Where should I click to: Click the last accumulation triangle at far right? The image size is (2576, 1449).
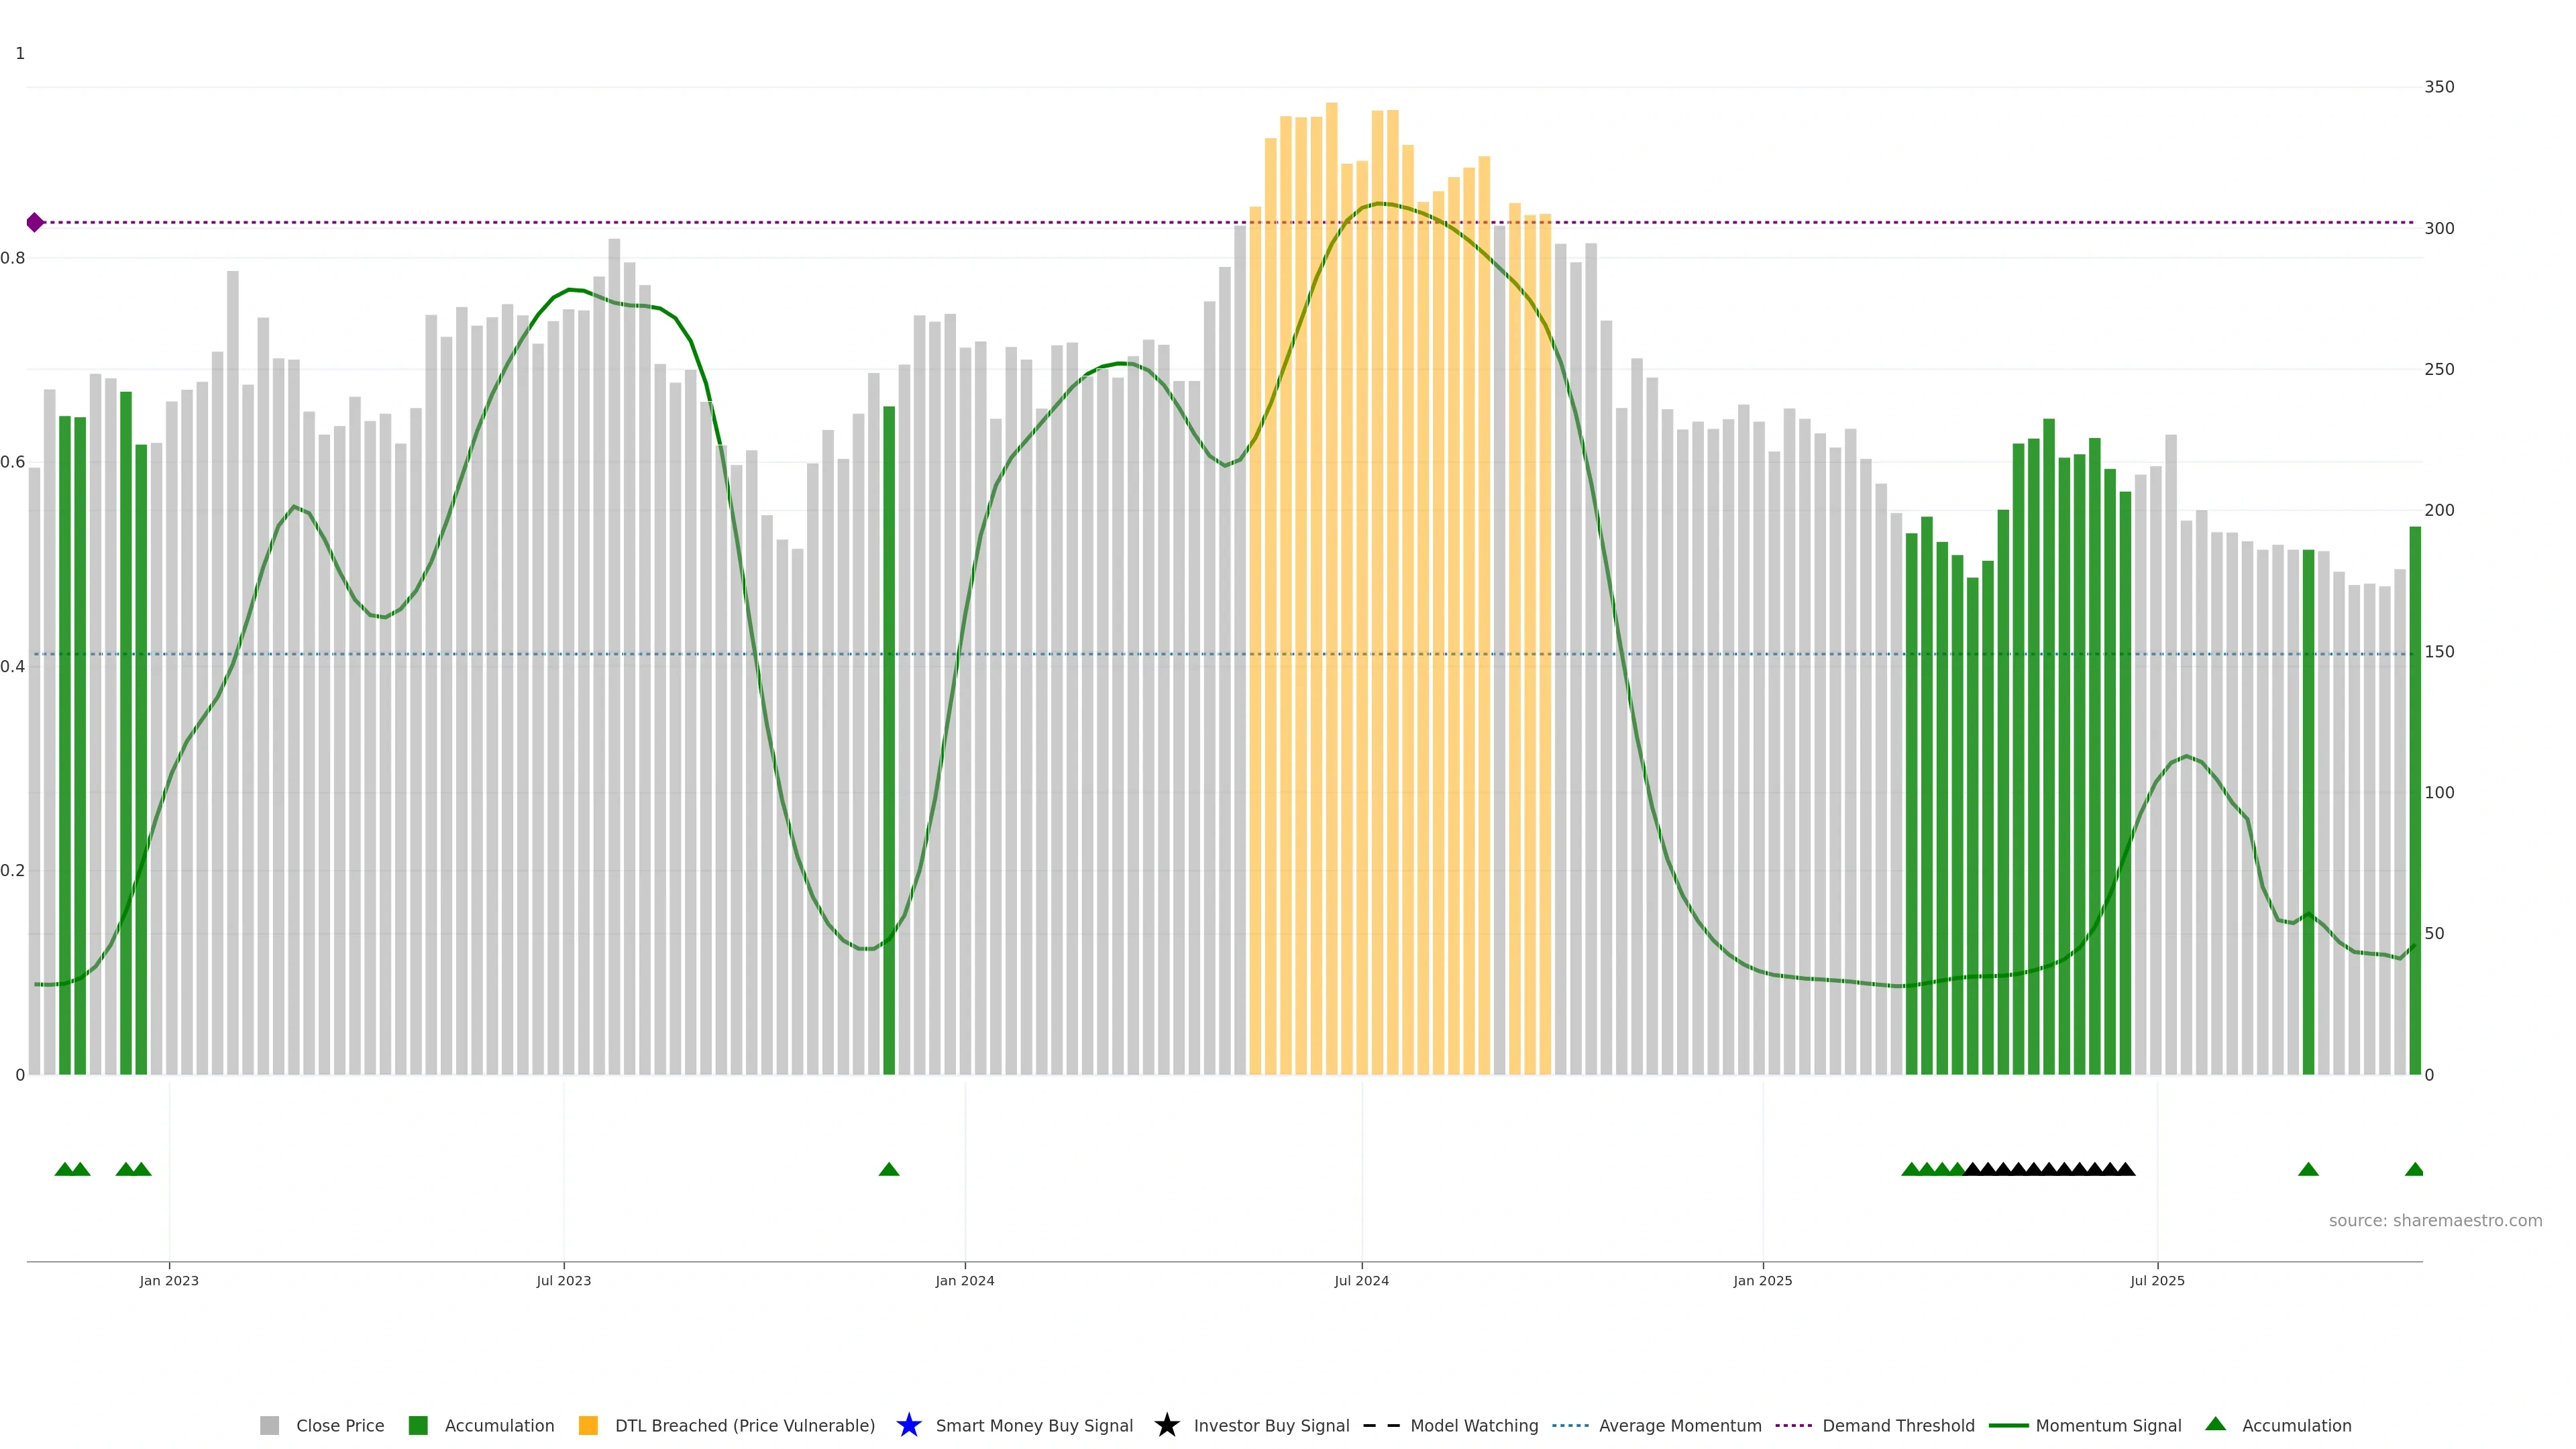[2414, 1169]
